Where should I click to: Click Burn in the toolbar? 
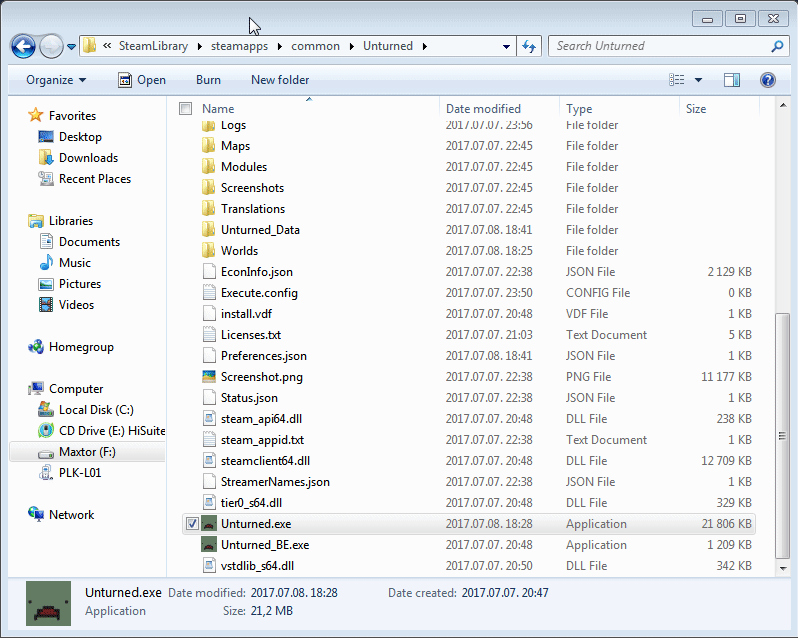[208, 80]
